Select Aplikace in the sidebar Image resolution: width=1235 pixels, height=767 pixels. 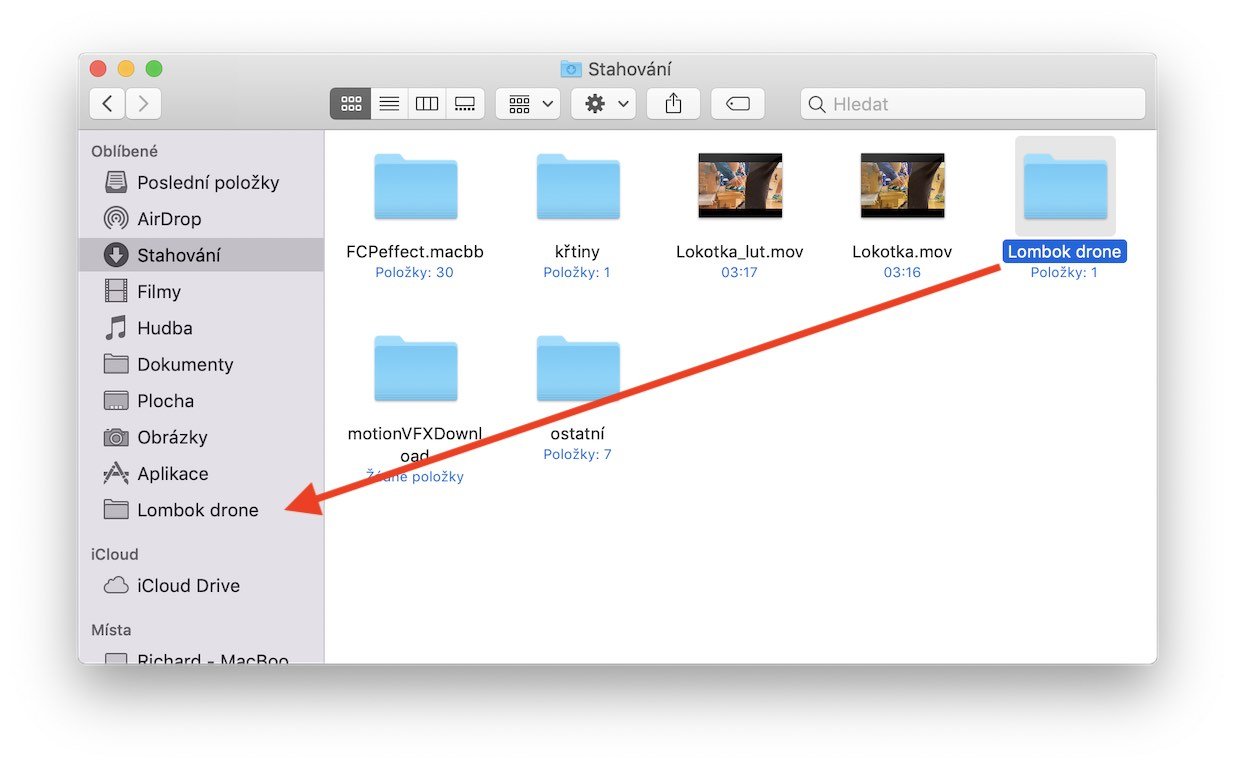tap(172, 474)
